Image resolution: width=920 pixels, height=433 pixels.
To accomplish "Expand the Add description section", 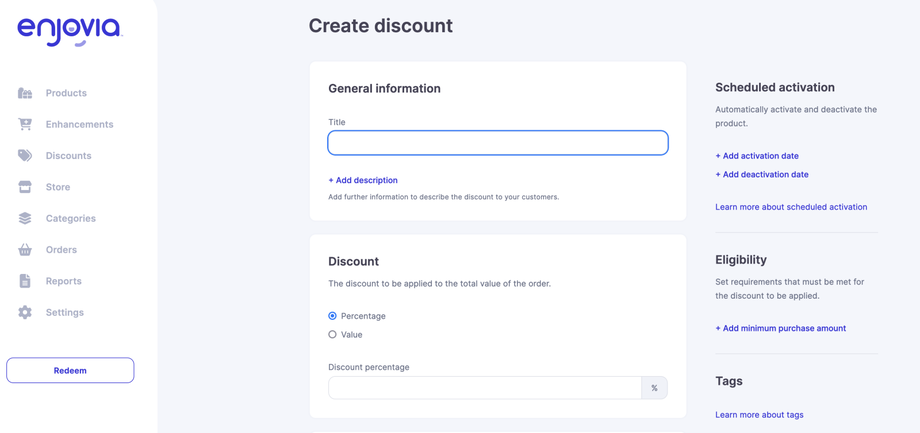I will (x=363, y=180).
